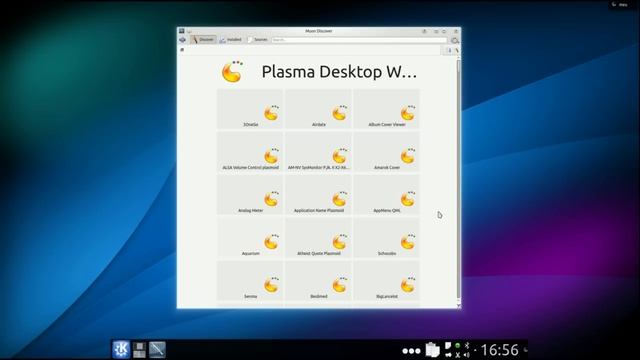The width and height of the screenshot is (640, 360).
Task: Click the crescent icon on Airdata card
Action: [340, 113]
